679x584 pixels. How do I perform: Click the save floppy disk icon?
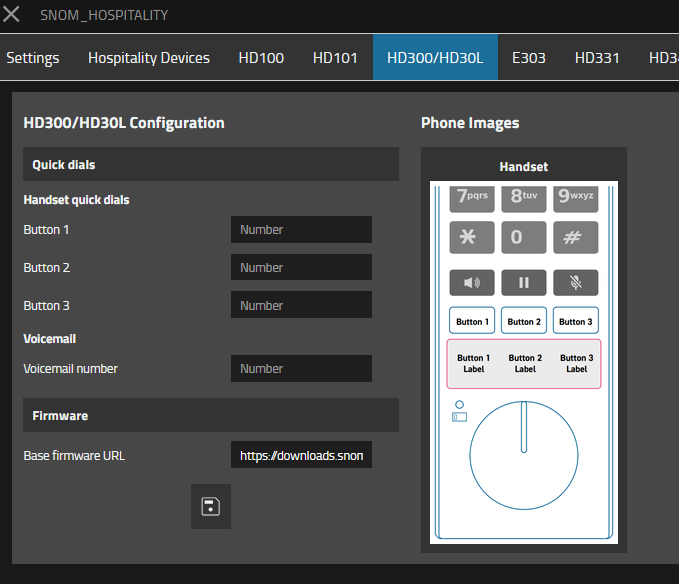[210, 506]
